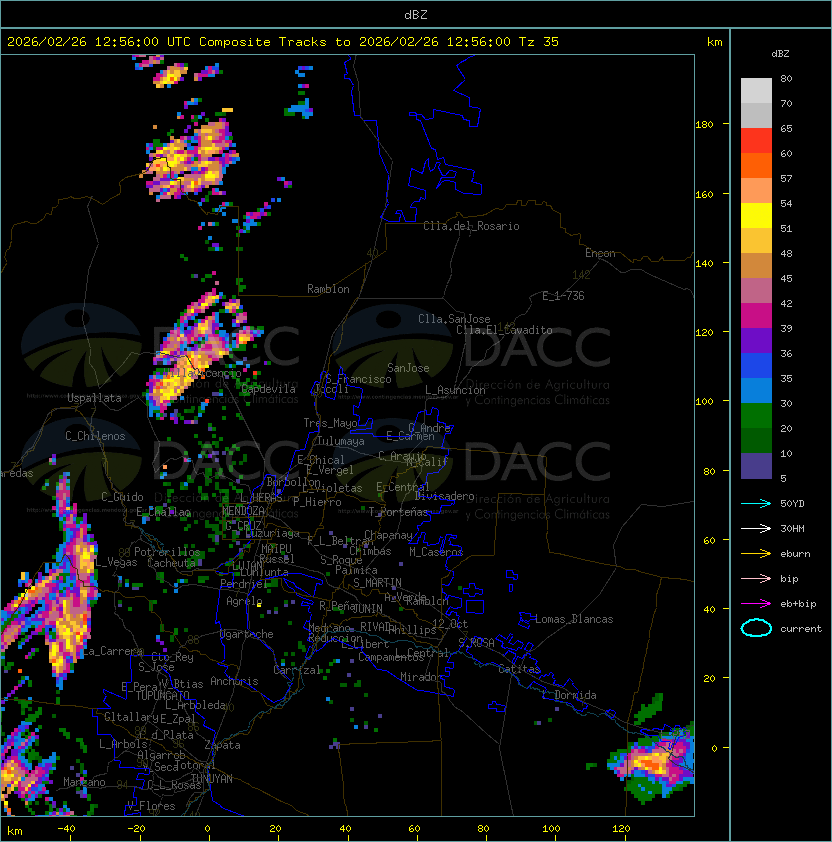The height and width of the screenshot is (842, 832).
Task: Click the 'E_1-736' map label
Action: [563, 296]
